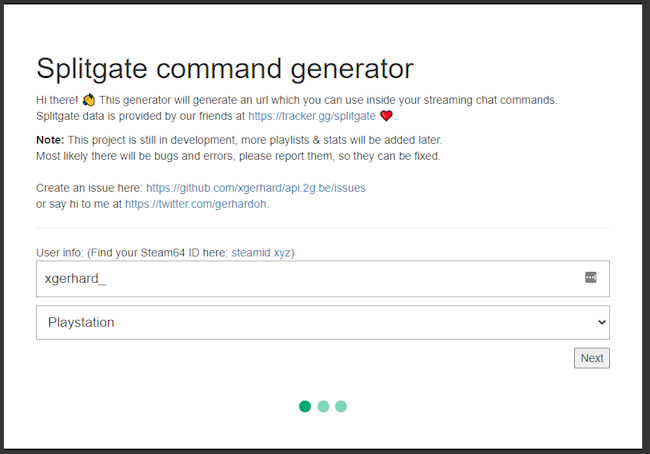Click the bold Note: label
This screenshot has height=454, width=650.
click(x=50, y=140)
